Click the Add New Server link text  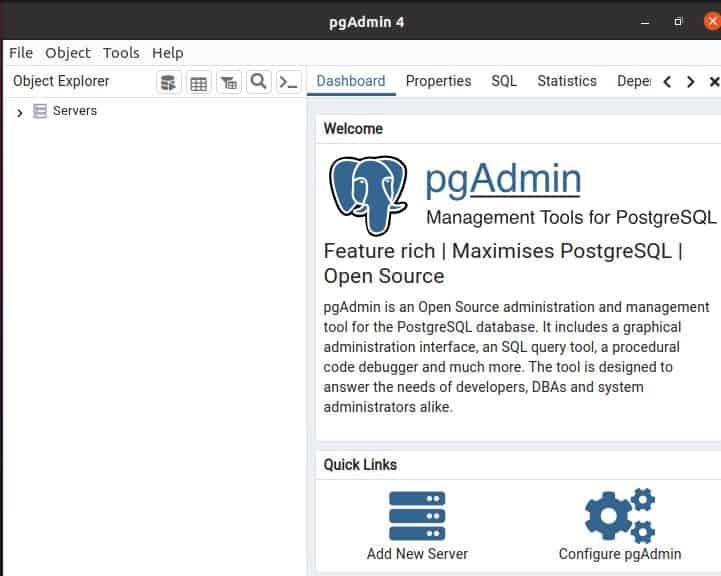click(x=417, y=554)
